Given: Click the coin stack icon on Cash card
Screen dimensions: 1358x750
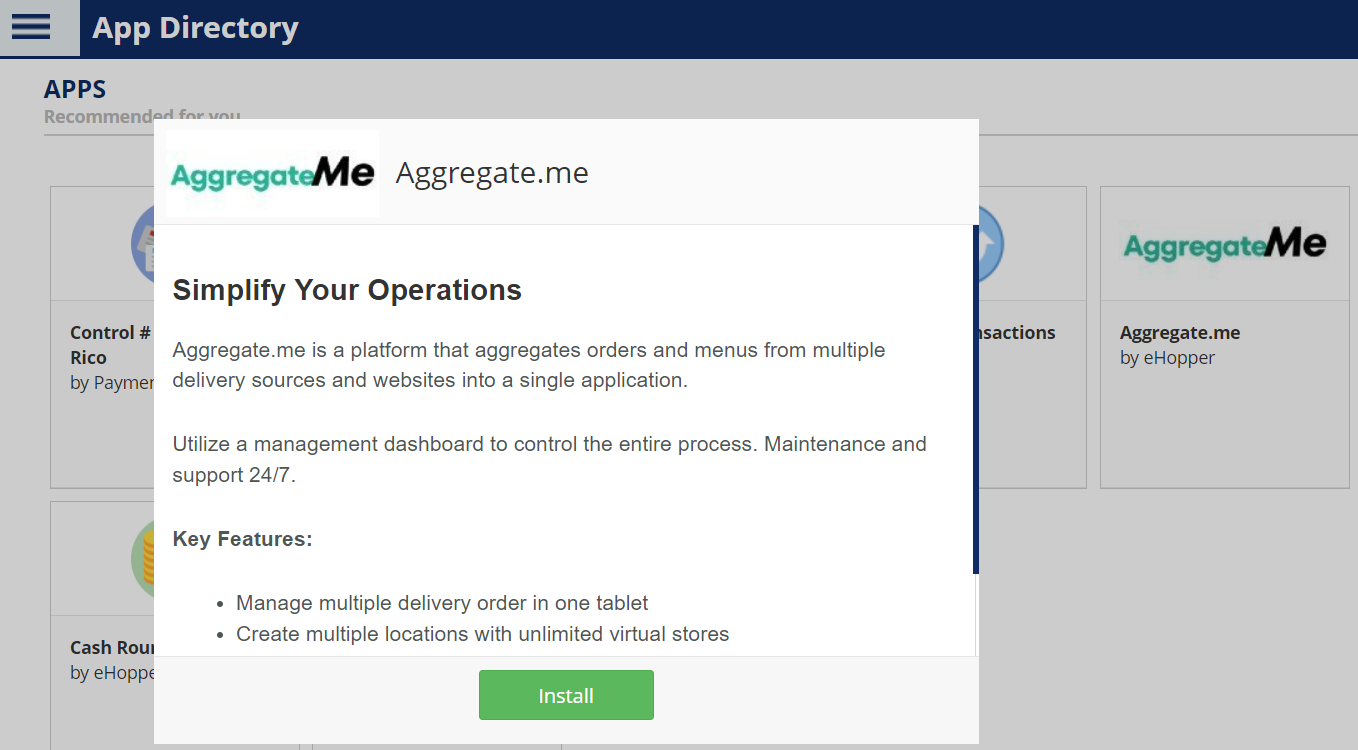Looking at the screenshot, I should [x=143, y=558].
